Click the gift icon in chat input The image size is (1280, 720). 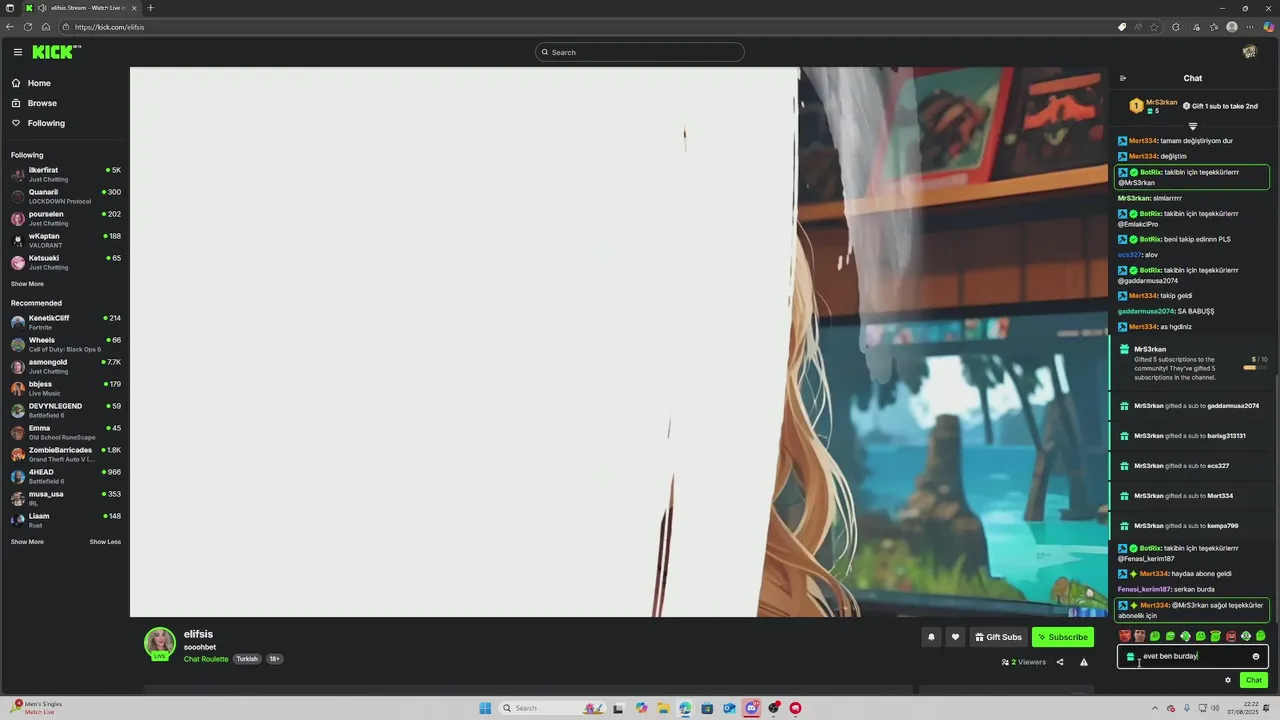(x=1131, y=657)
